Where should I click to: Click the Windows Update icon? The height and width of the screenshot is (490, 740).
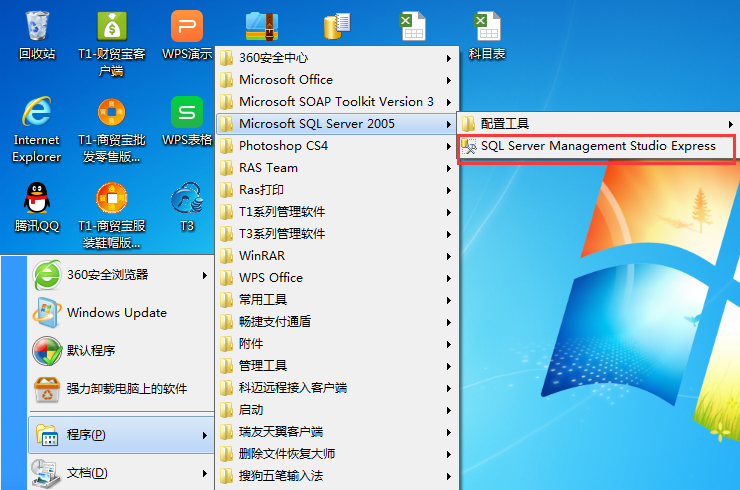click(47, 313)
